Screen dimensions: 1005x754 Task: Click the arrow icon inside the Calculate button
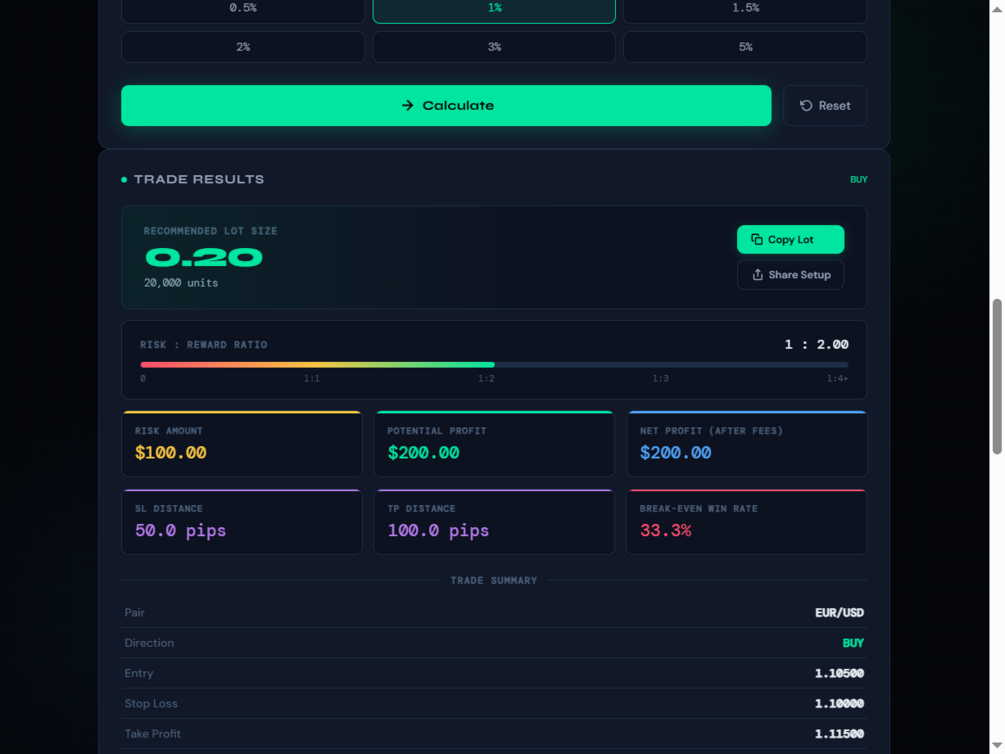pos(407,105)
